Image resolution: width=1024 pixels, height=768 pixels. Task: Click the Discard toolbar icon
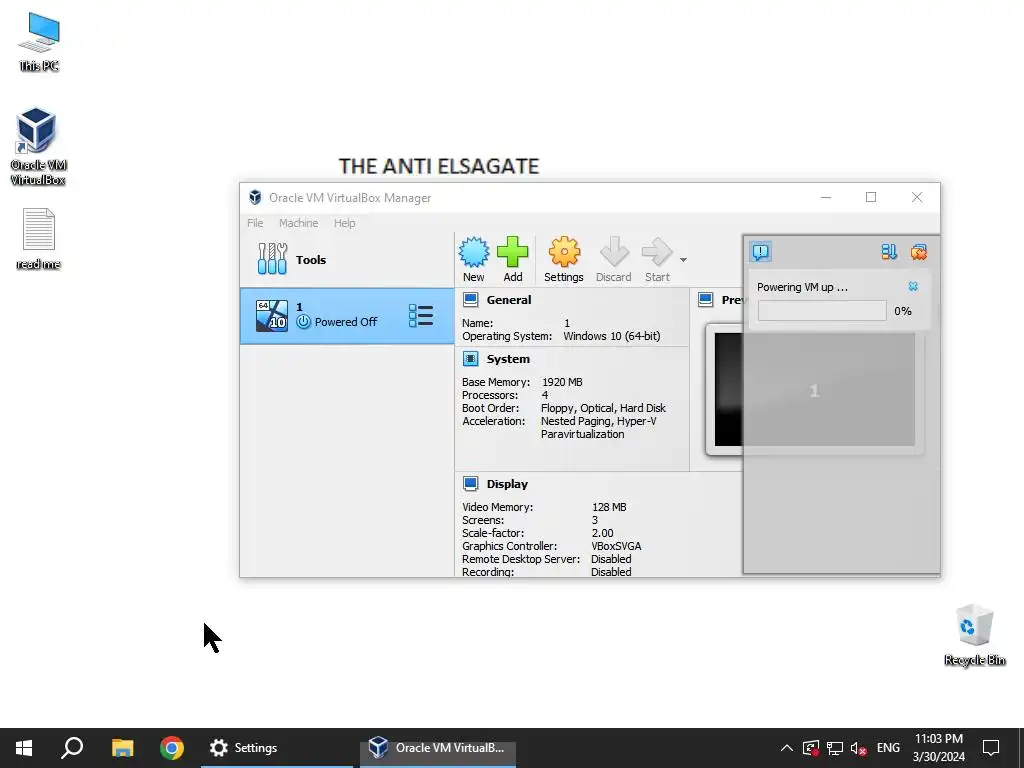coord(613,259)
